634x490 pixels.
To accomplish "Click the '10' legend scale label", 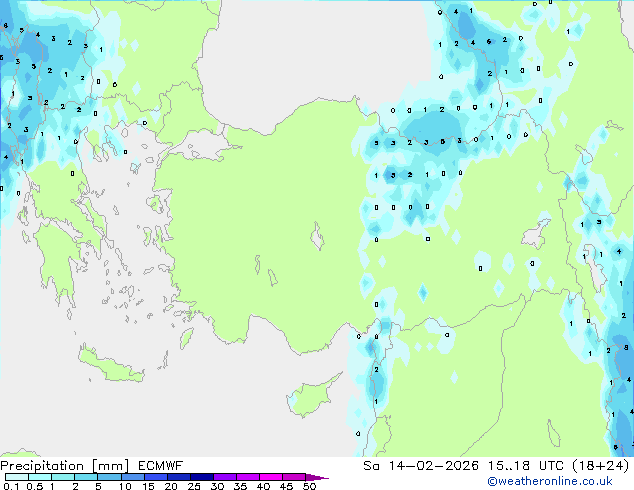I will click(125, 486).
